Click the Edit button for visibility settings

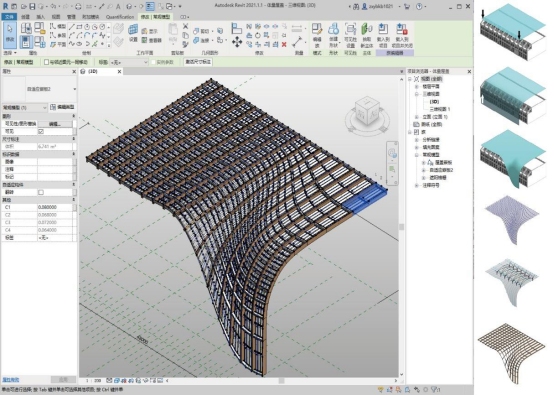[55, 124]
